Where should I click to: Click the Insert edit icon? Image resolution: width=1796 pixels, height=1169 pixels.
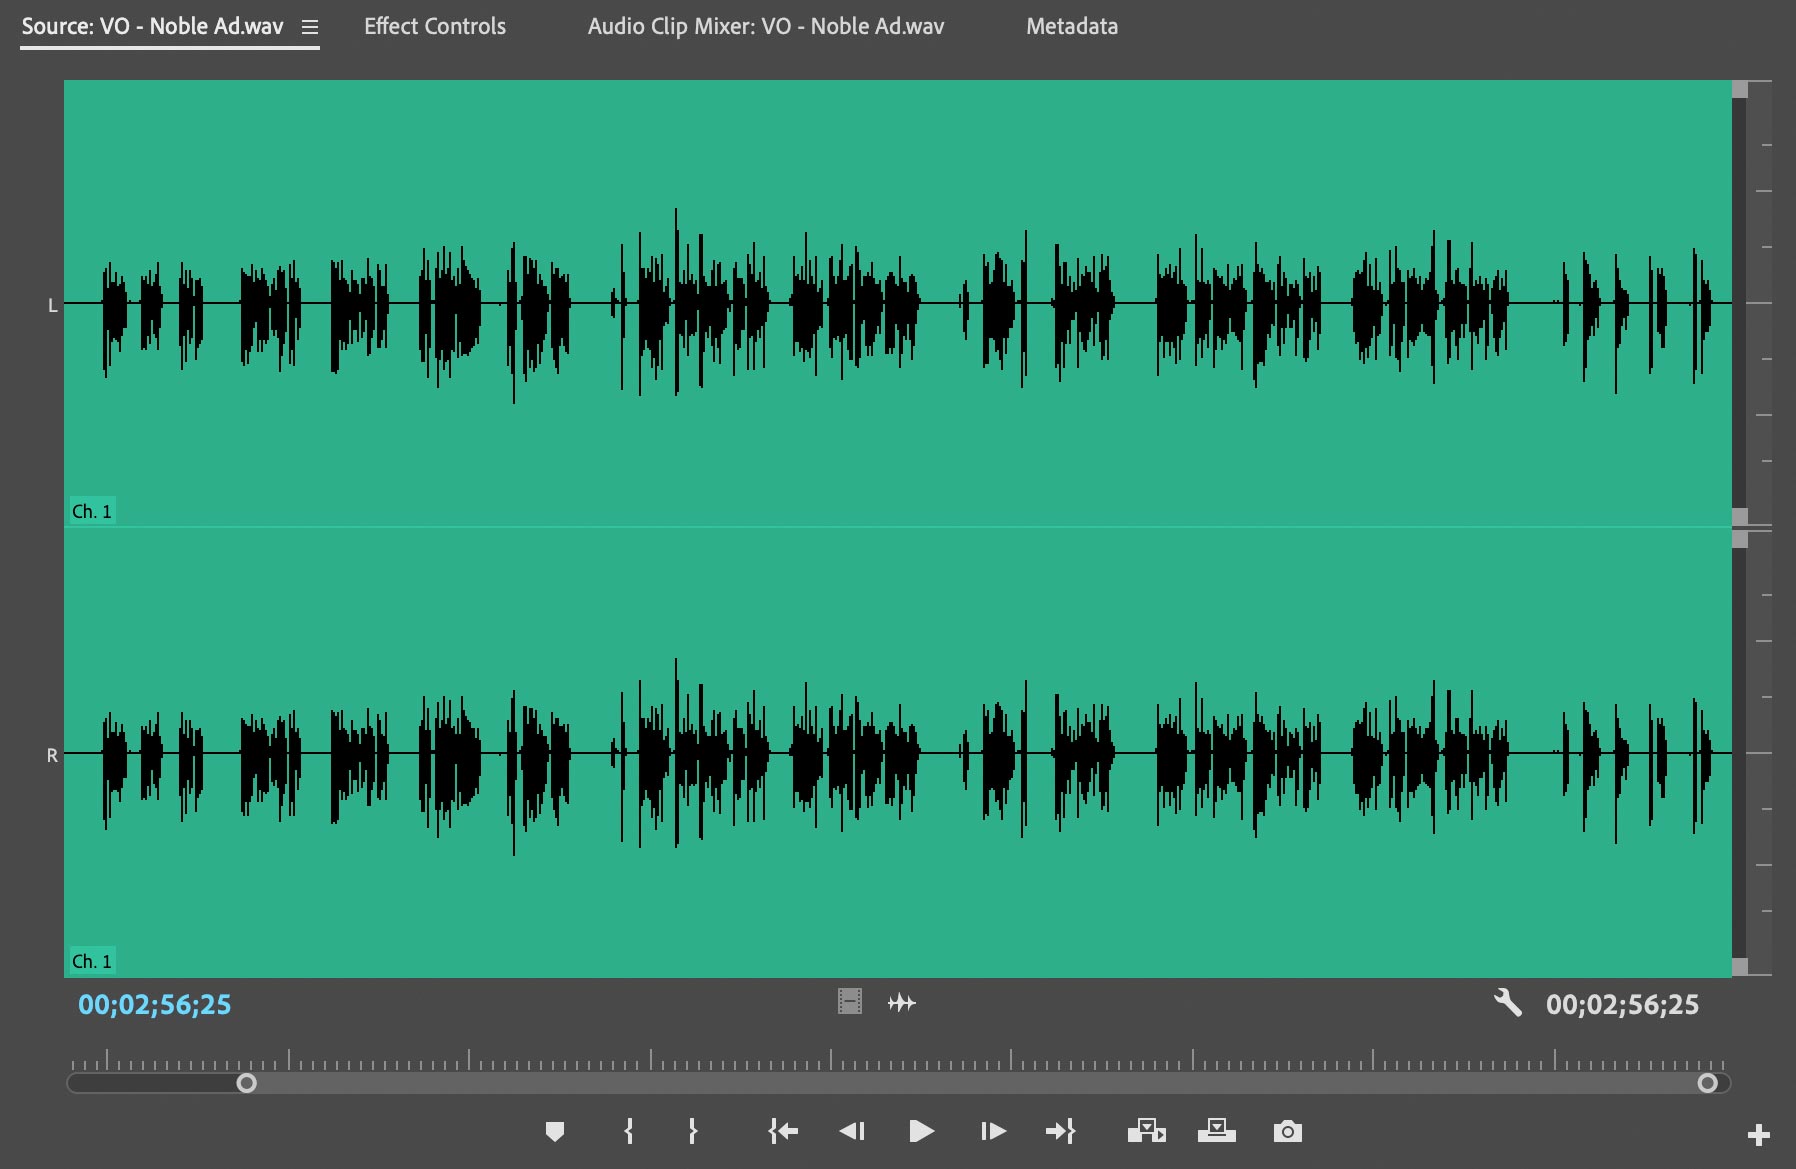pyautogui.click(x=1148, y=1131)
